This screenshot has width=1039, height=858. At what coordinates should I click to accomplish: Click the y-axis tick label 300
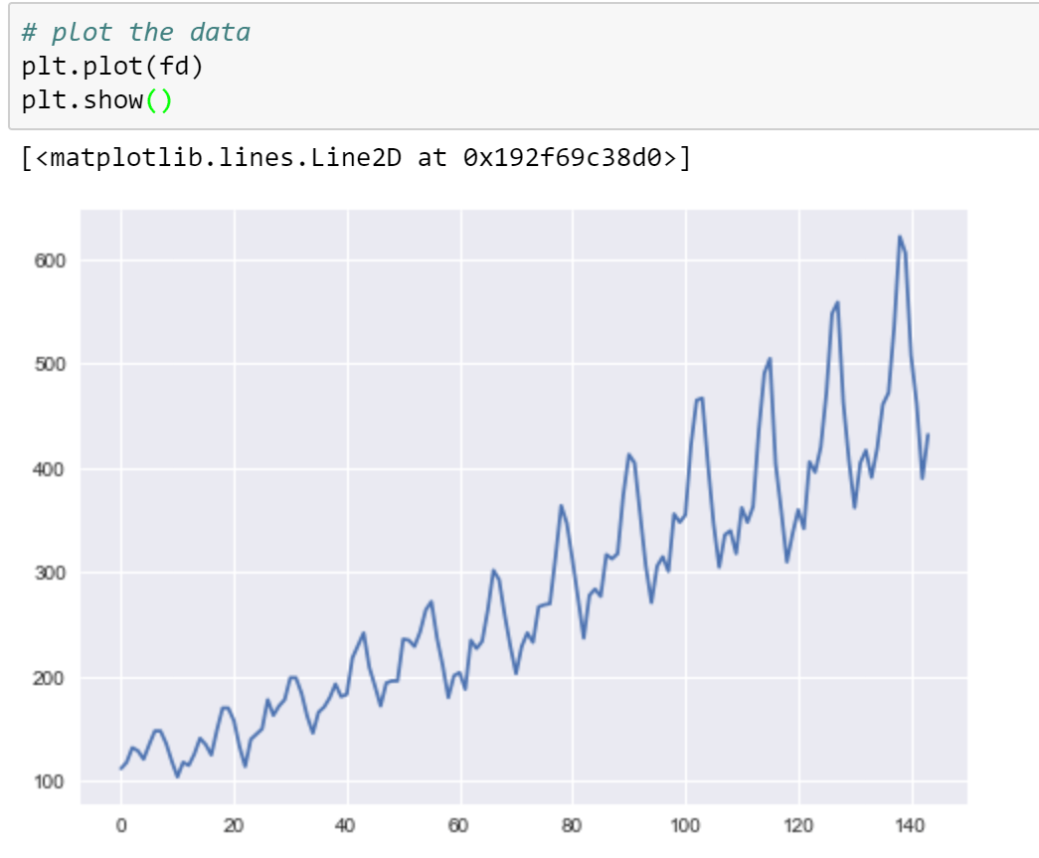(x=50, y=573)
